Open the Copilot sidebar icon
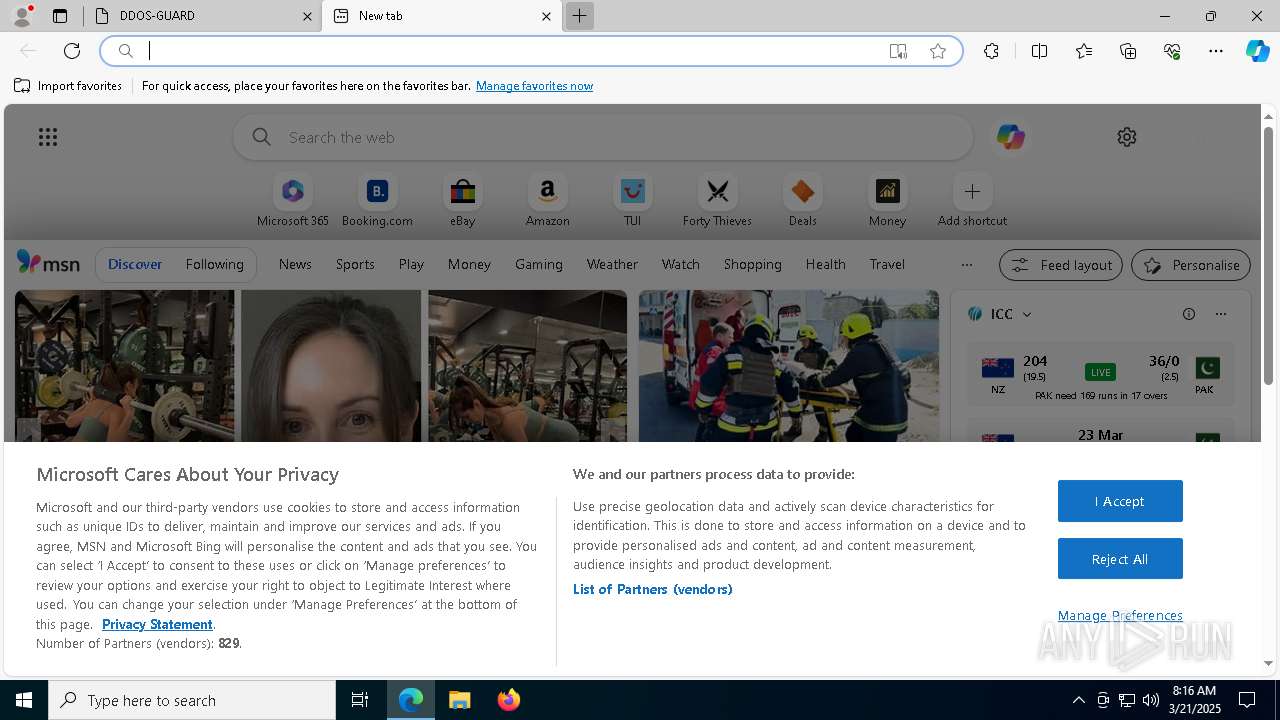Viewport: 1280px width, 720px height. 1257,51
